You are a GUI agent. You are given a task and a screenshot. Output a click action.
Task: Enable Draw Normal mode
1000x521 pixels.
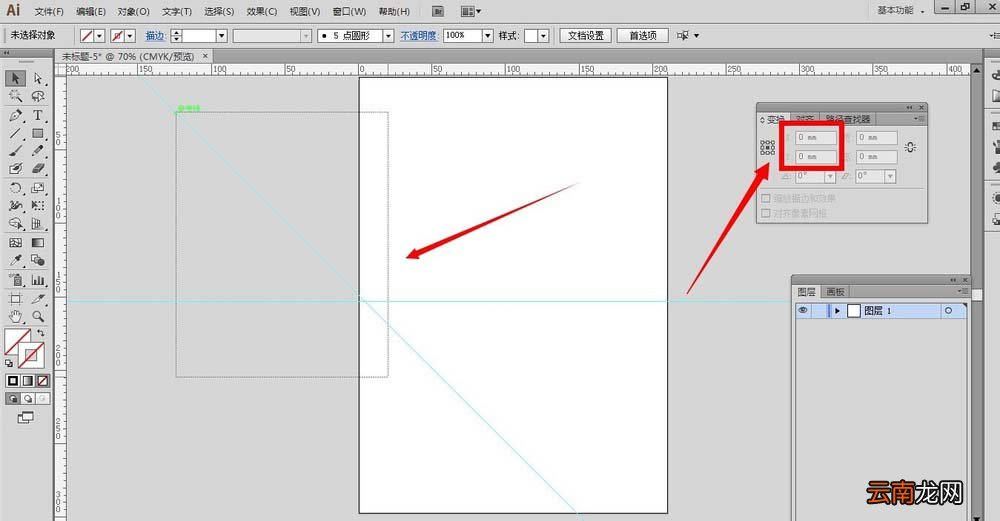pyautogui.click(x=13, y=399)
